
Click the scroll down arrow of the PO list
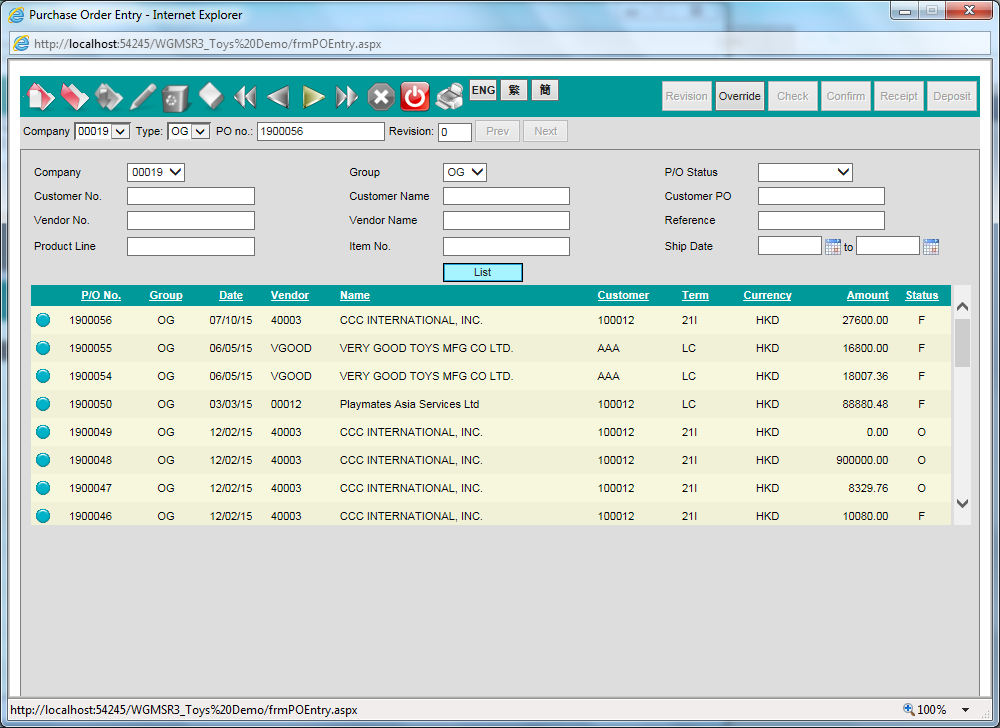[x=962, y=503]
